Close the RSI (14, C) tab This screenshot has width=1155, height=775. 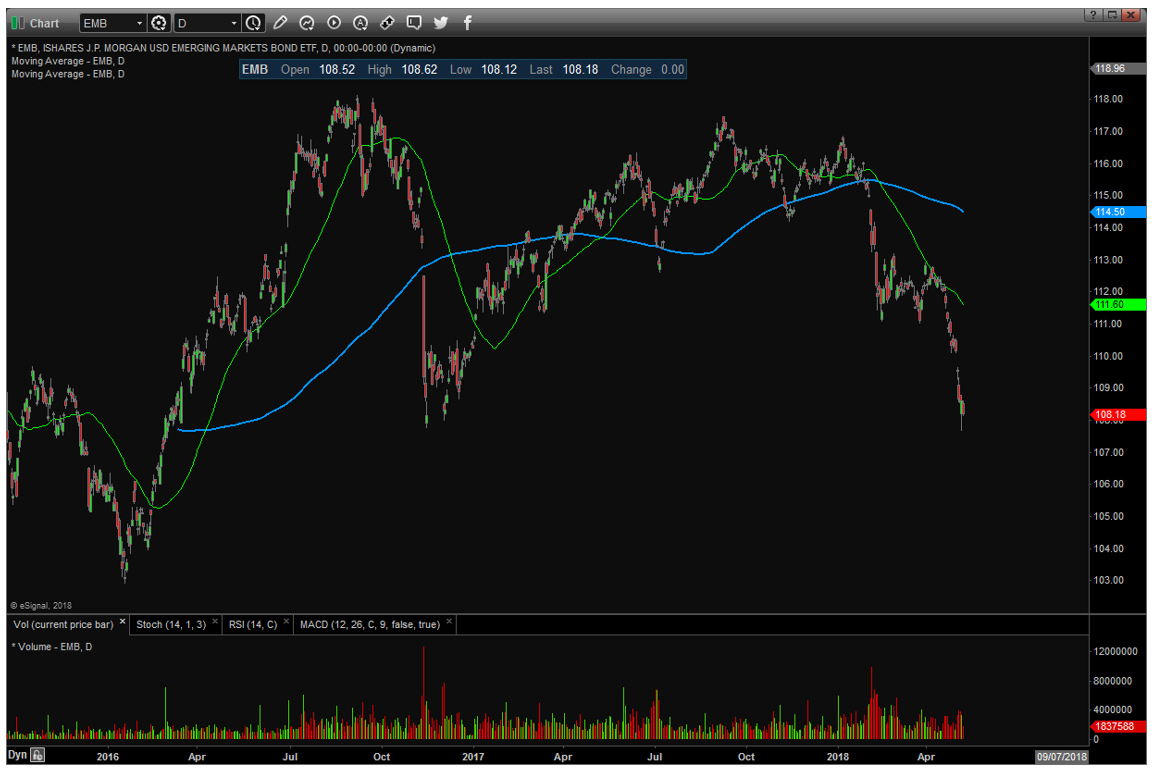click(x=287, y=622)
